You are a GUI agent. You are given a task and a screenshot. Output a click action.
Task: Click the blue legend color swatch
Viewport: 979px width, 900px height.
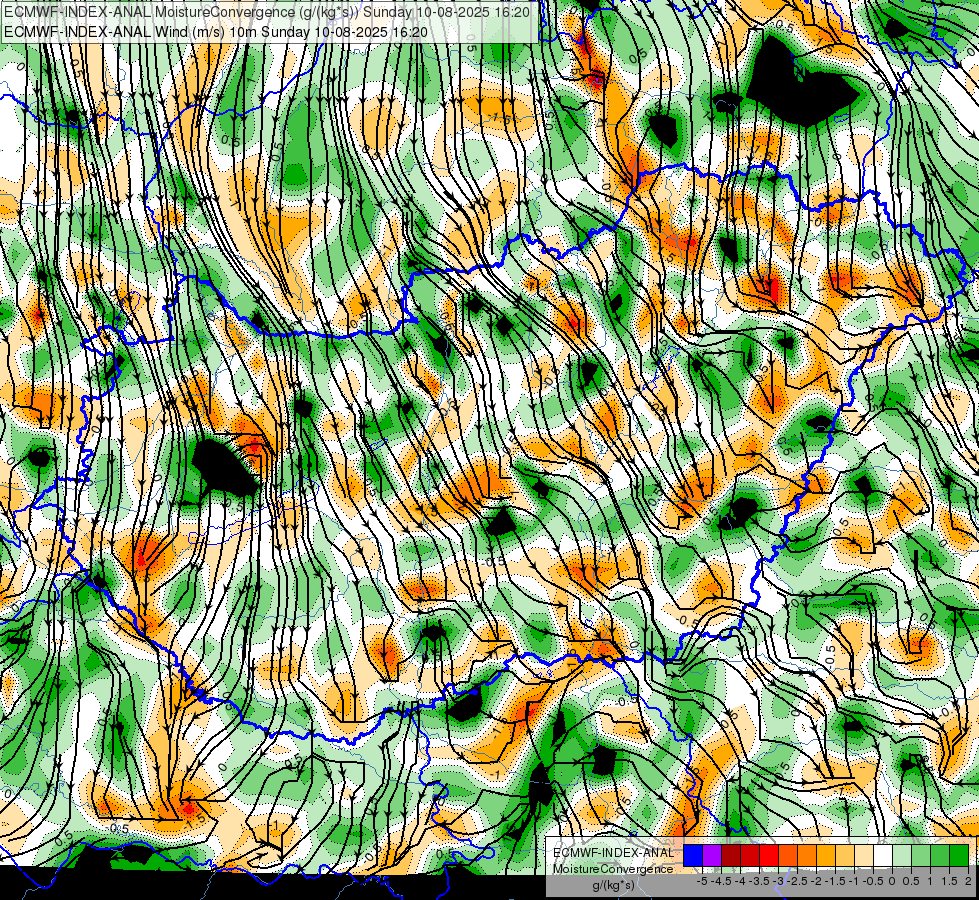tap(693, 856)
